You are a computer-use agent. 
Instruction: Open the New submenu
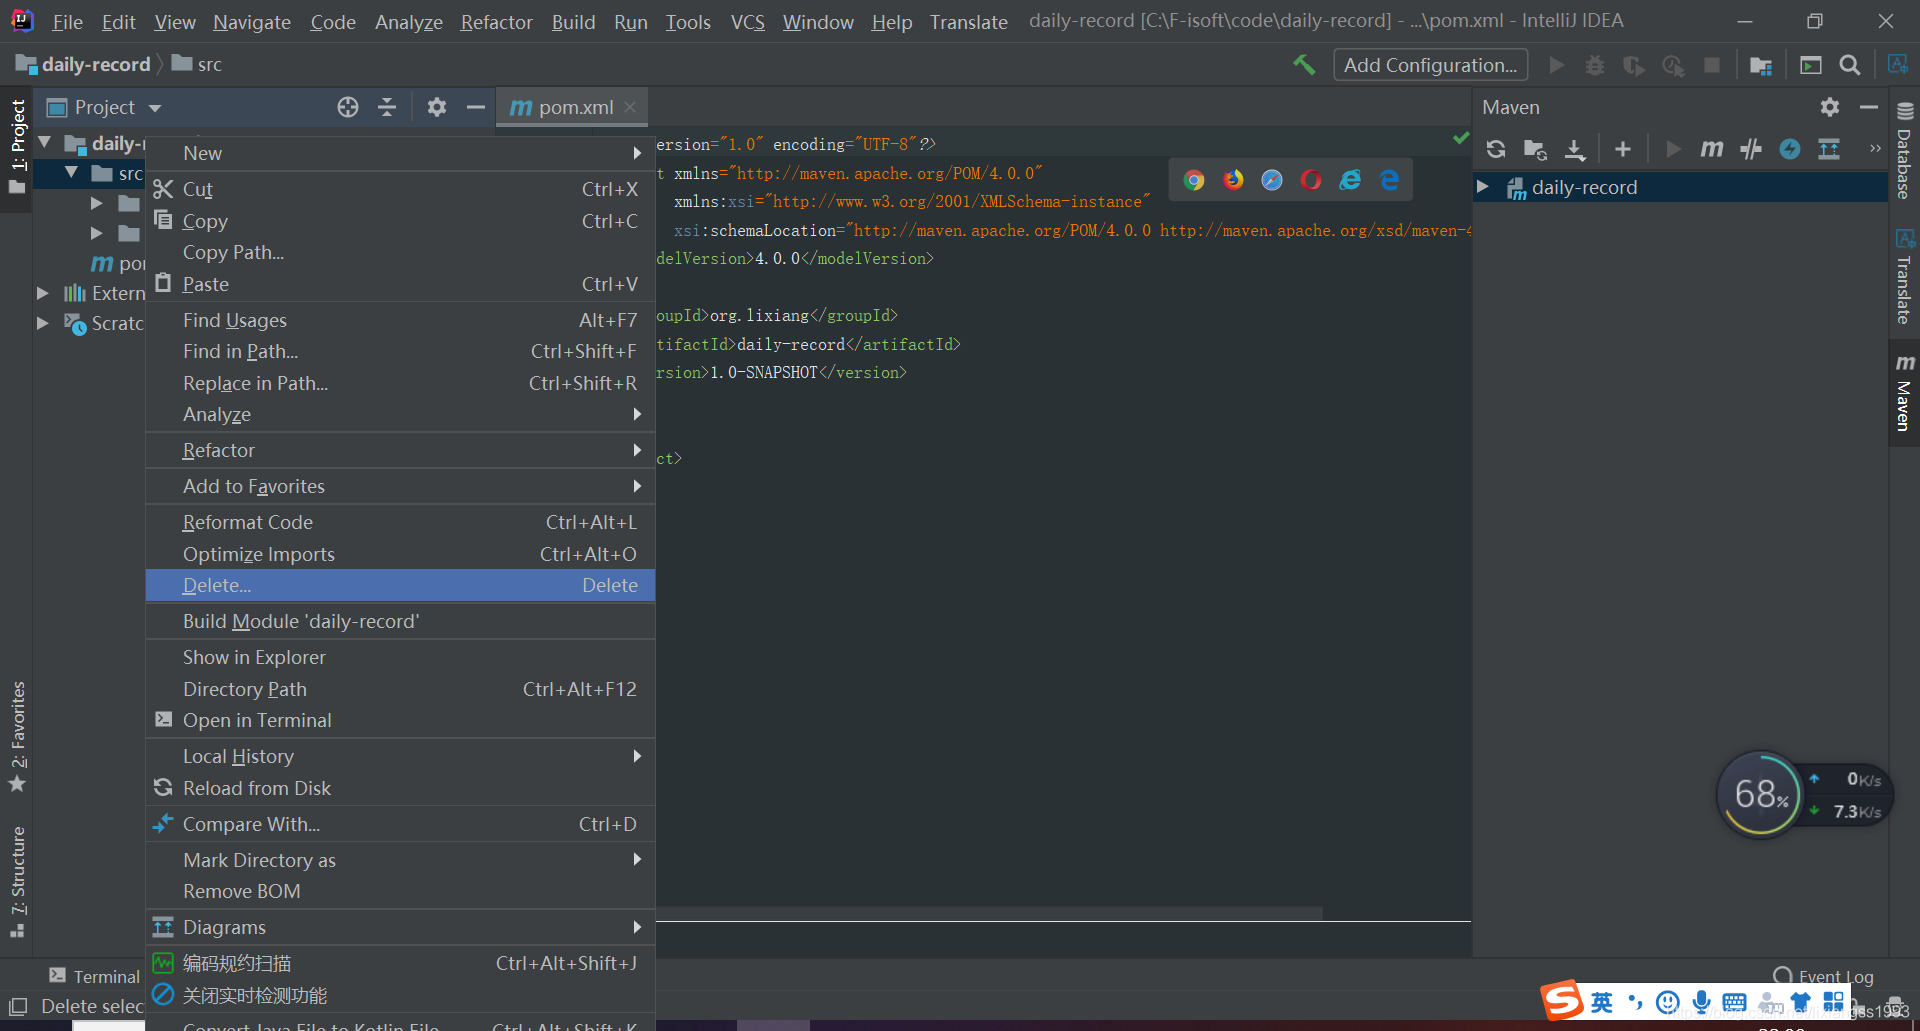400,153
